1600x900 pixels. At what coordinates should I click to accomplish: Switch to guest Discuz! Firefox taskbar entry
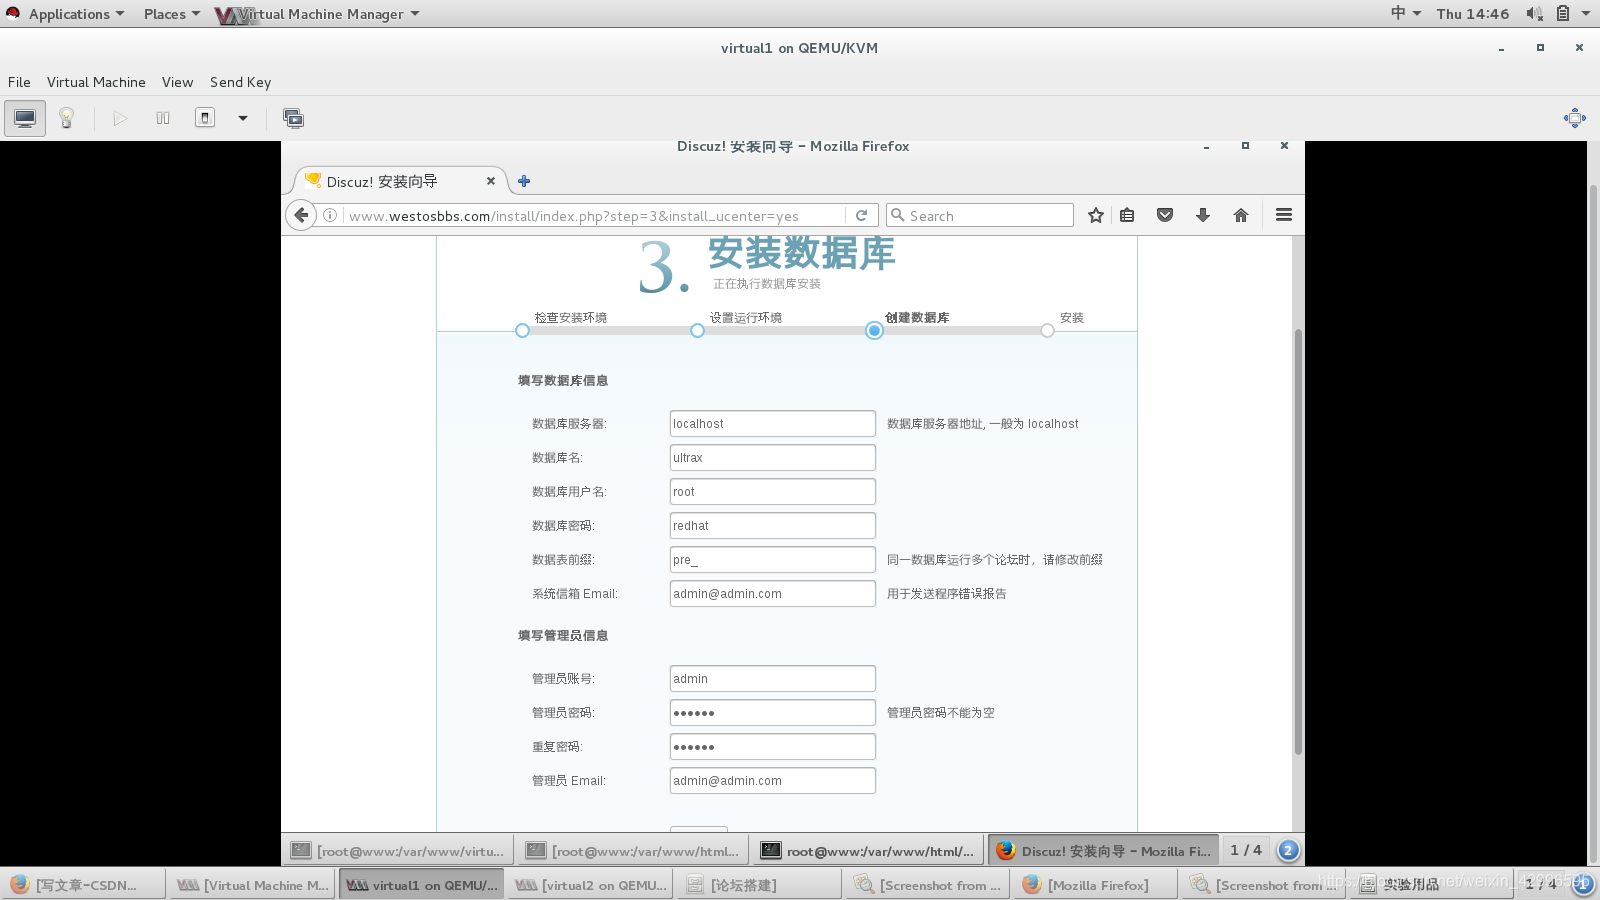1104,850
